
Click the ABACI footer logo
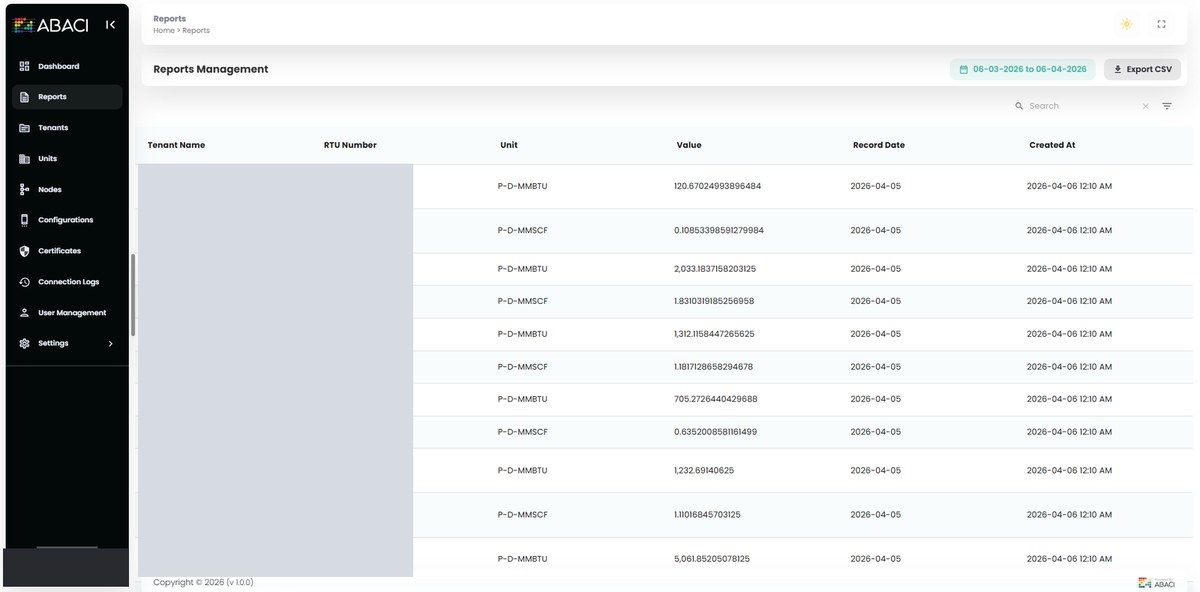tap(1157, 583)
